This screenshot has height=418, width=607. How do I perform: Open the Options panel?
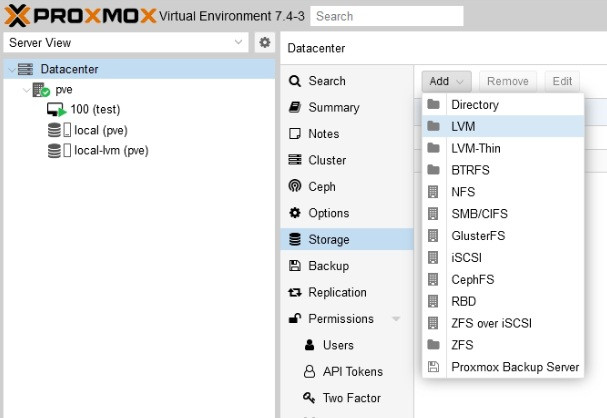point(347,213)
